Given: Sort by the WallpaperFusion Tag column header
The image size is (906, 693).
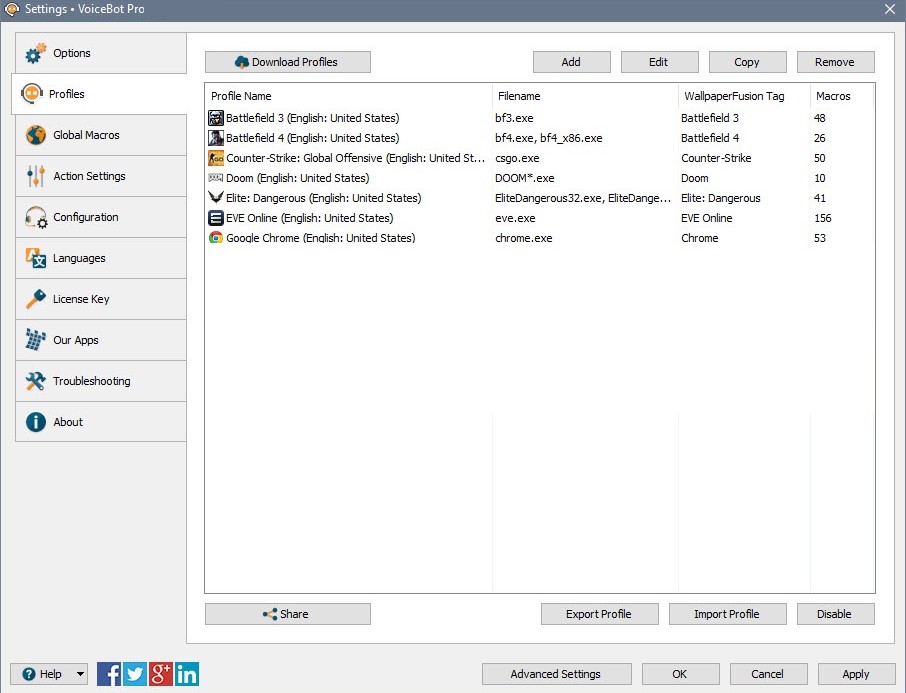Looking at the screenshot, I should coord(744,96).
